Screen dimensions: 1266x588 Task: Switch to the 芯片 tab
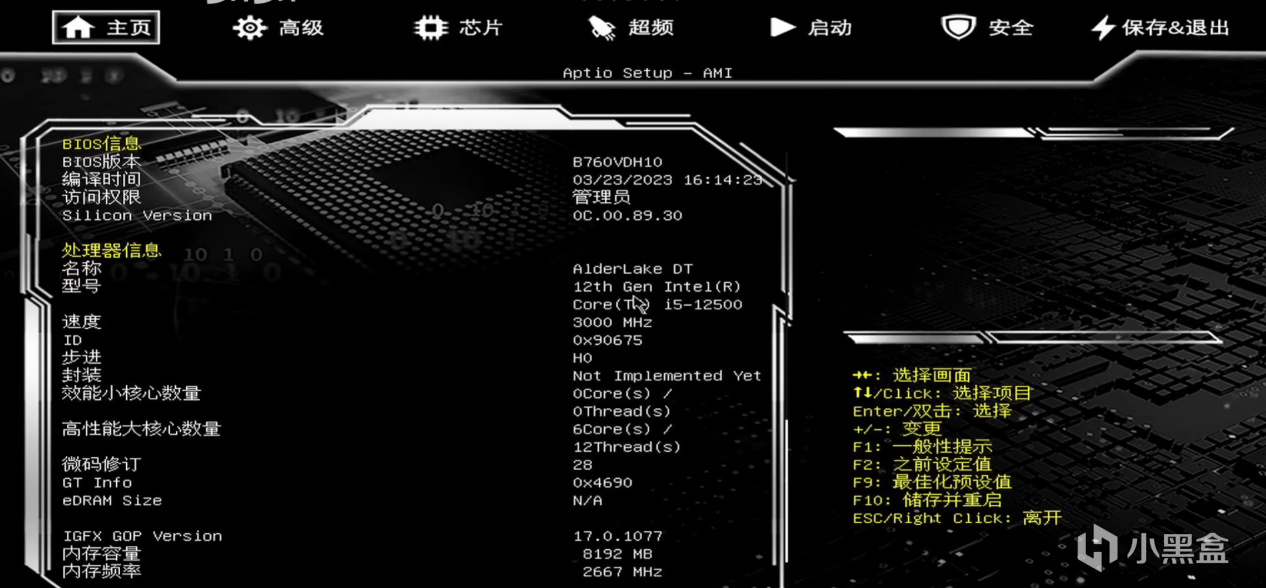[459, 27]
